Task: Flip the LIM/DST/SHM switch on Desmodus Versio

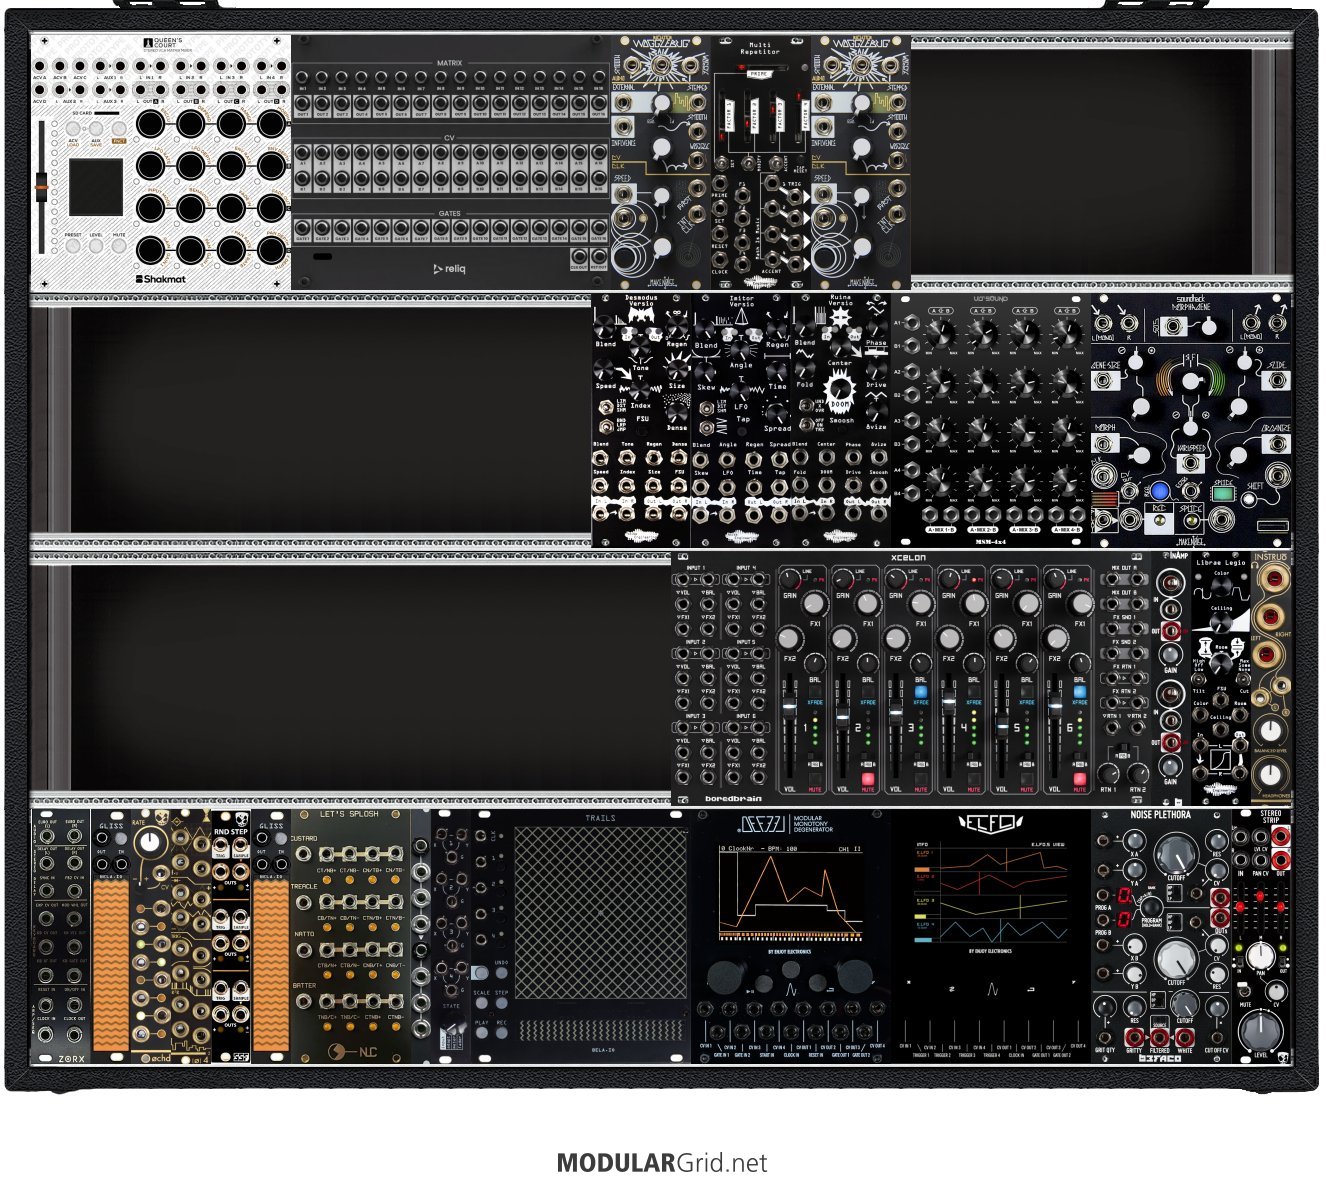Action: click(605, 407)
